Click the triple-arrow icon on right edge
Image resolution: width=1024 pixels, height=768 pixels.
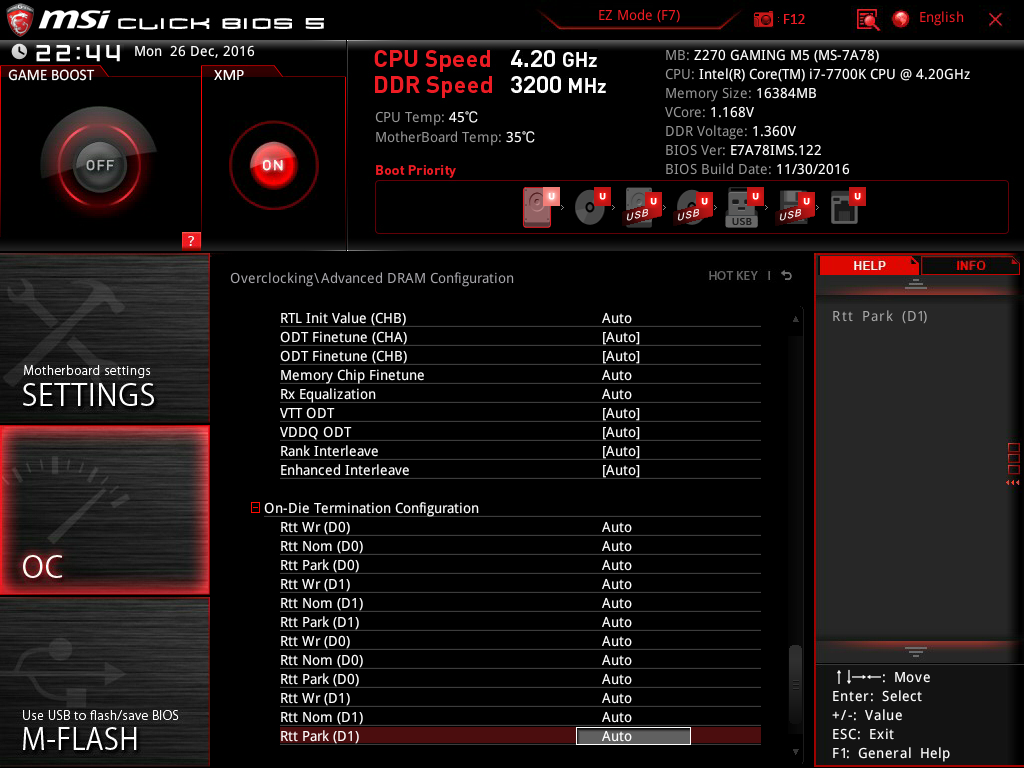(1012, 483)
